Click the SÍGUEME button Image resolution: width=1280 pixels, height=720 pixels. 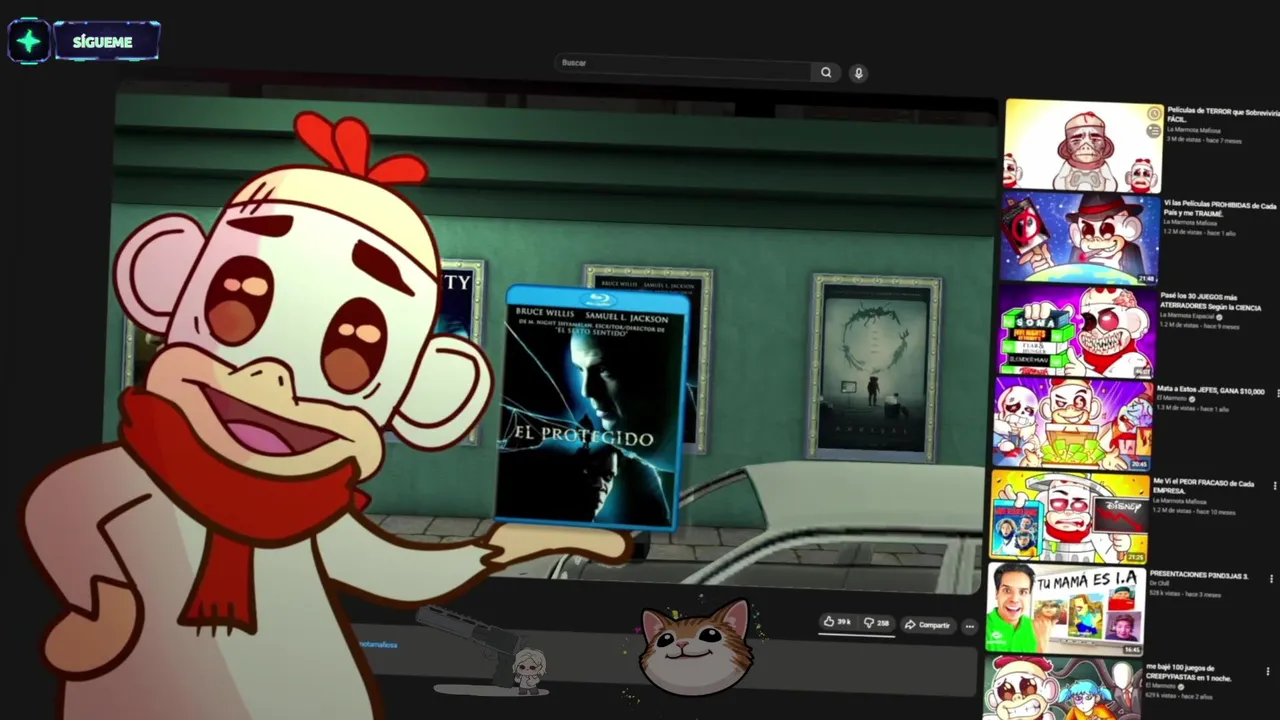pos(106,42)
